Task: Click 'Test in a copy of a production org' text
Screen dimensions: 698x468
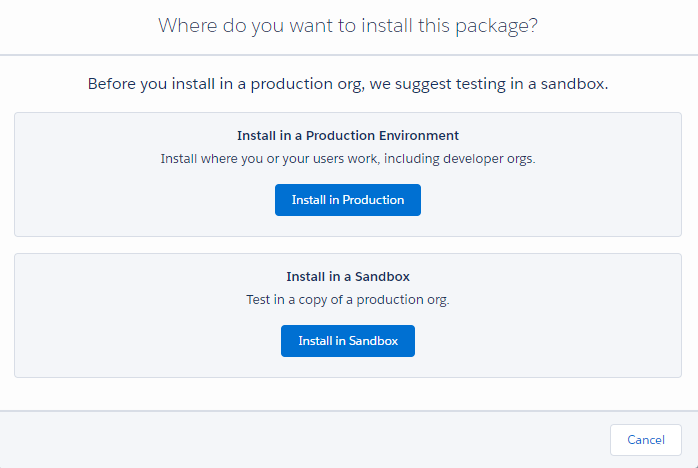Action: click(x=348, y=300)
